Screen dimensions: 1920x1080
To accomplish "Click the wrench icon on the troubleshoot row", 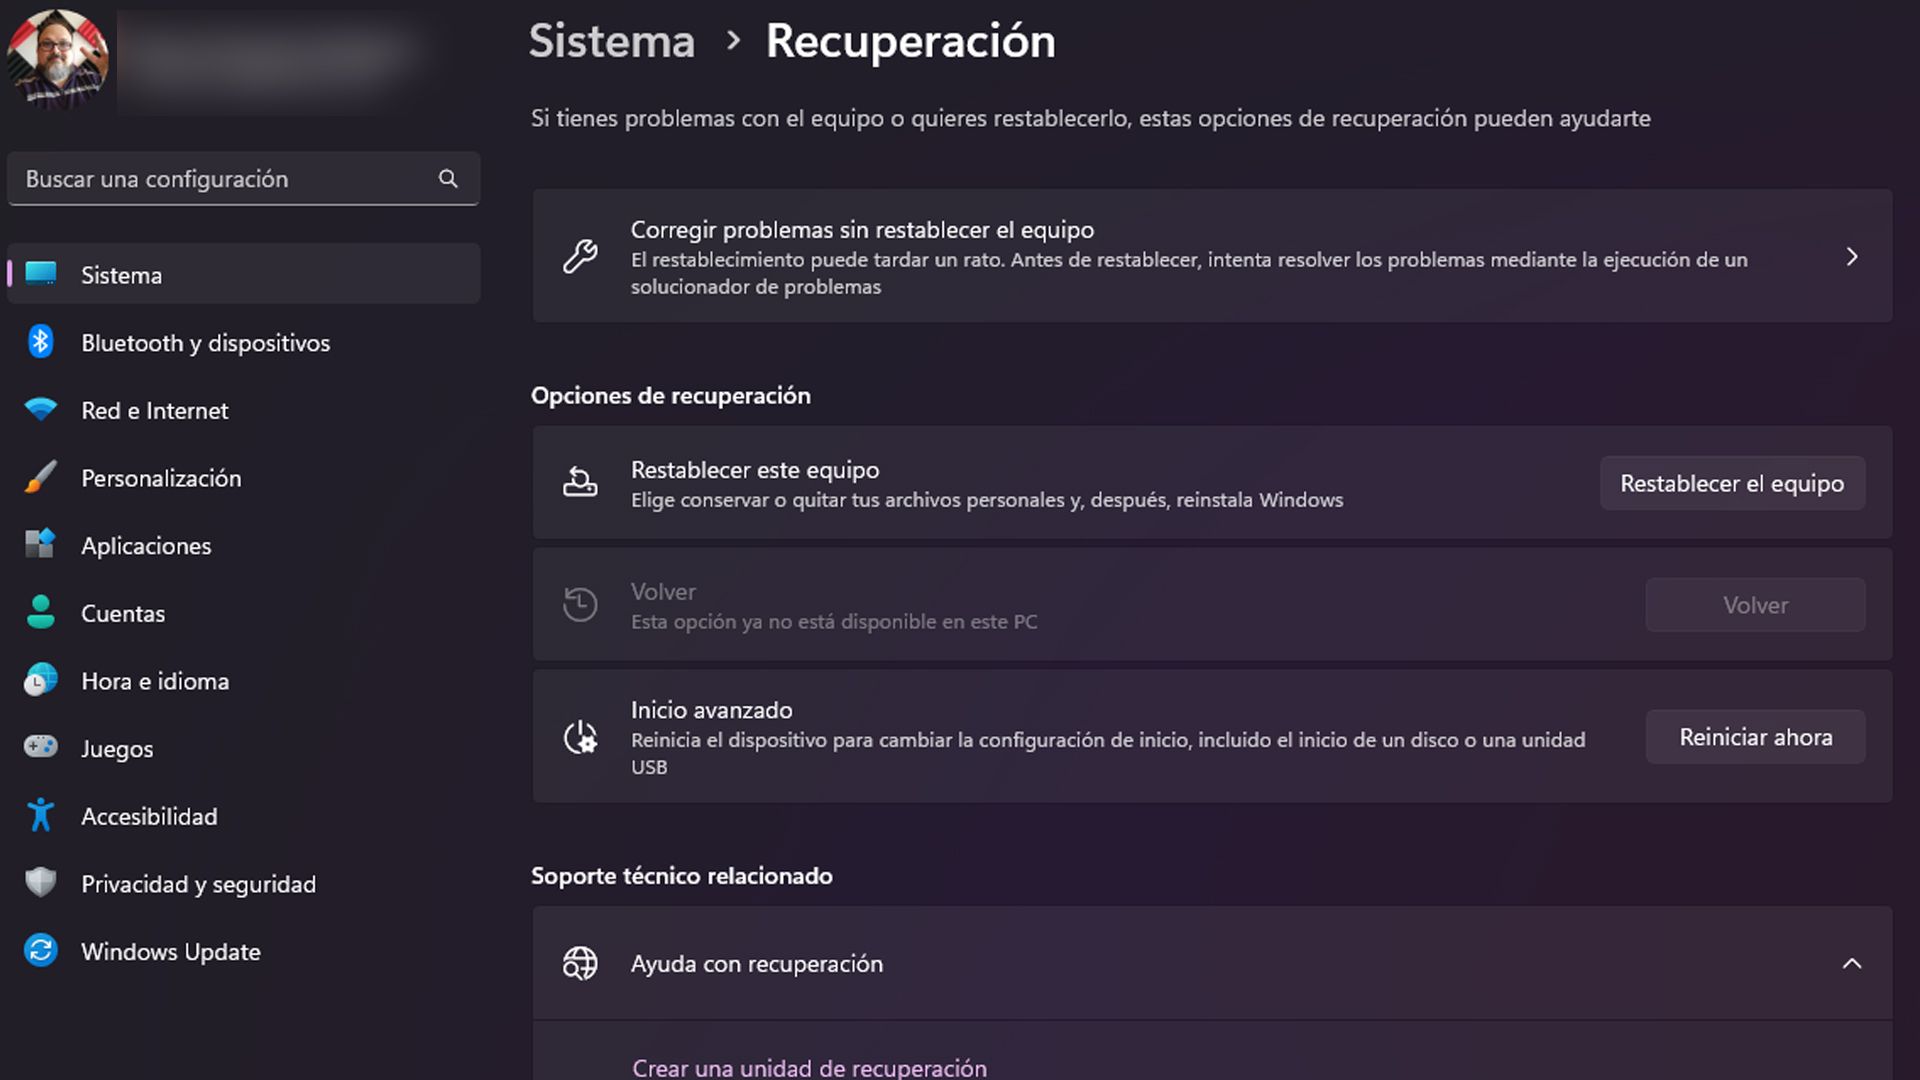I will (x=580, y=257).
